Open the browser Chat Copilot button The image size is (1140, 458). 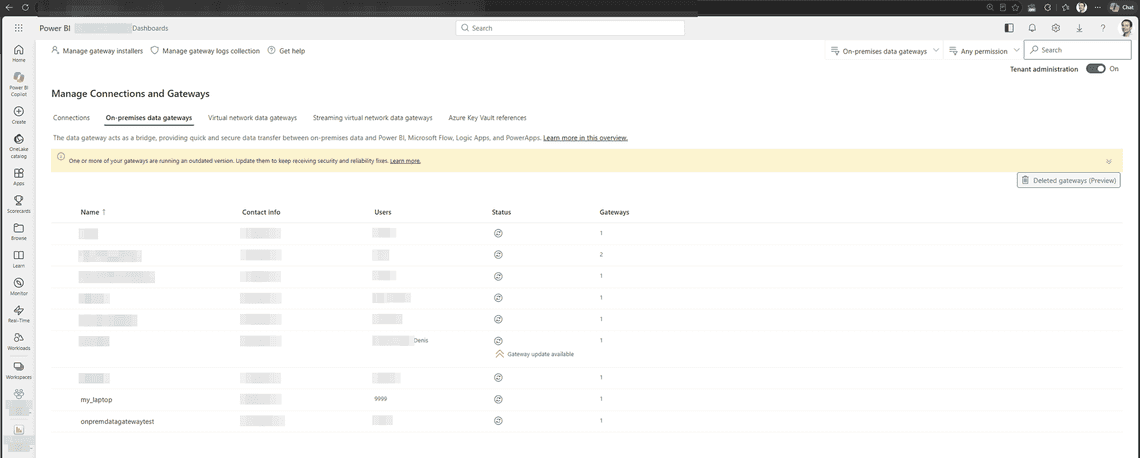click(x=1123, y=7)
